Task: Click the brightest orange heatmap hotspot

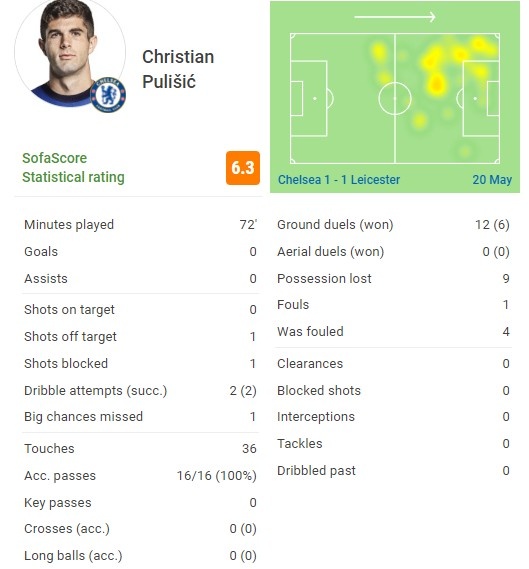Action: coord(436,85)
